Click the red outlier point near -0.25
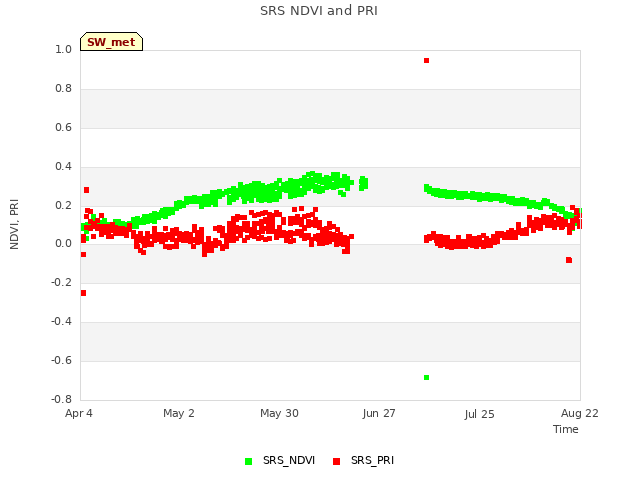The height and width of the screenshot is (480, 640). (83, 293)
